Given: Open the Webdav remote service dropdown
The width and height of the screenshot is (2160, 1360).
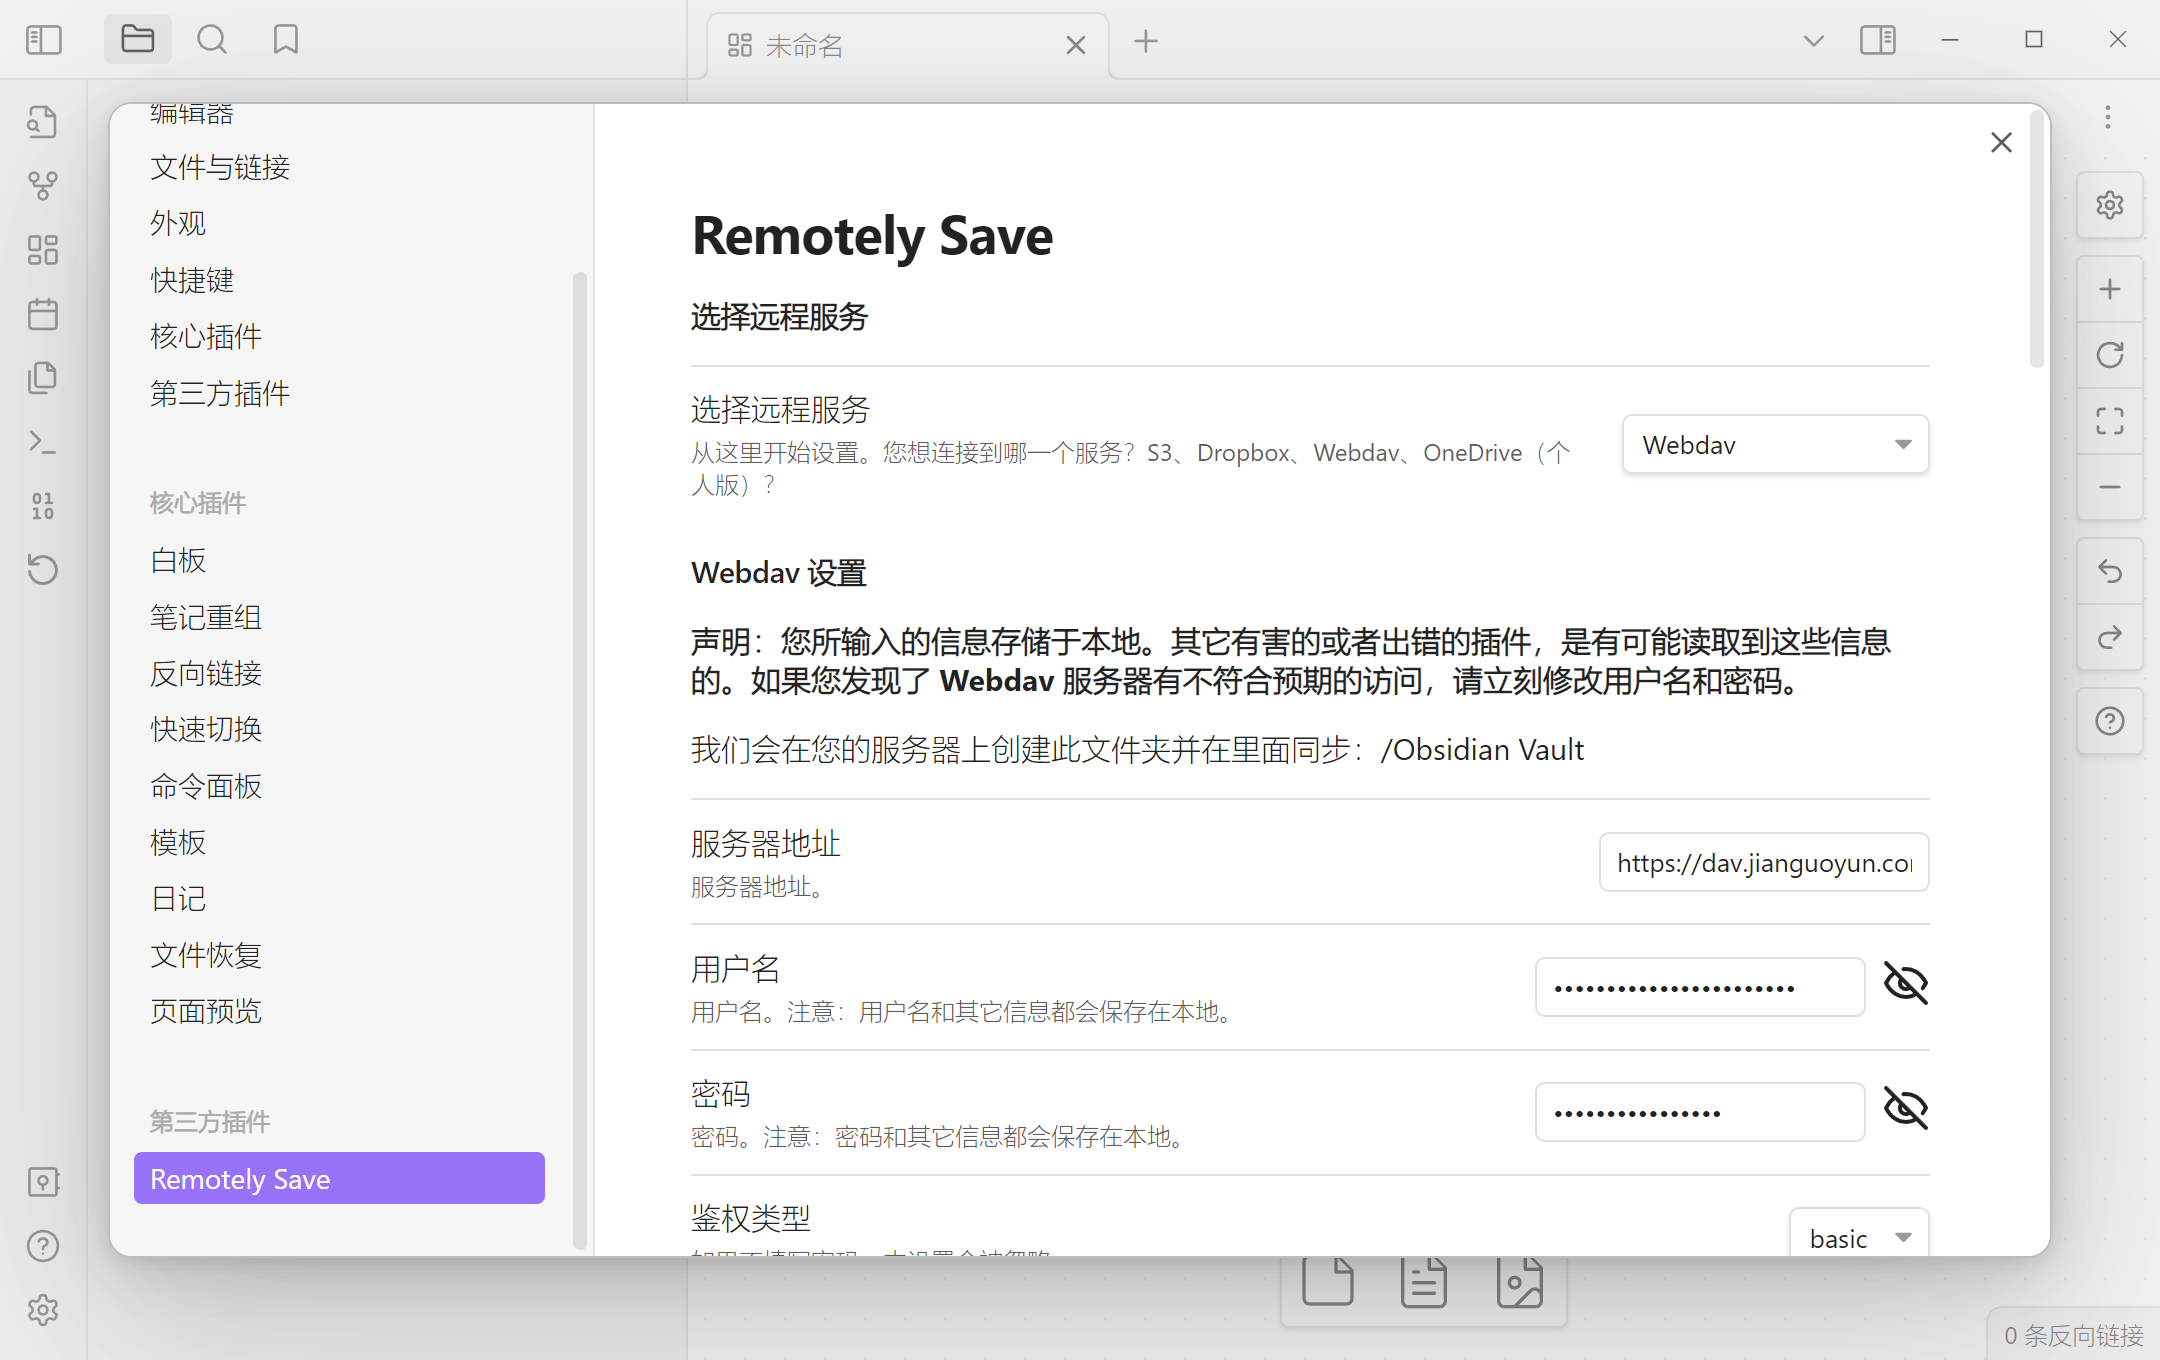Looking at the screenshot, I should [1776, 445].
